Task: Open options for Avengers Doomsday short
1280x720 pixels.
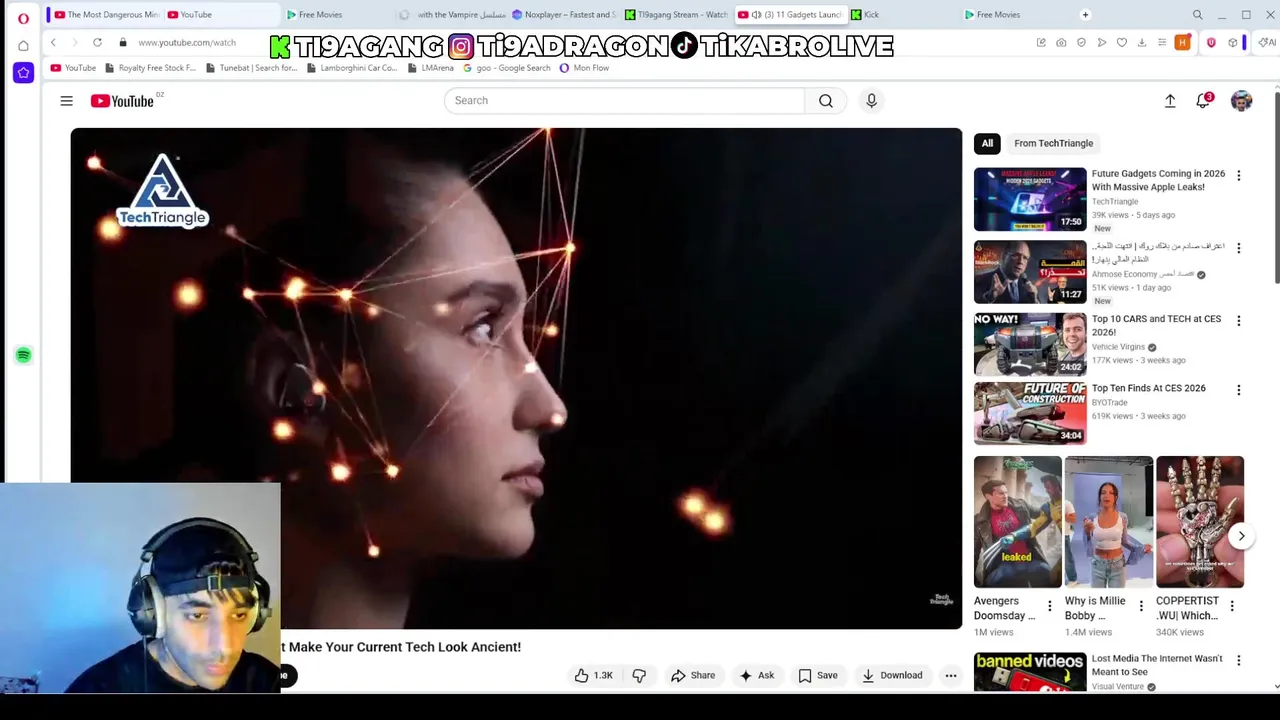Action: coord(1049,606)
